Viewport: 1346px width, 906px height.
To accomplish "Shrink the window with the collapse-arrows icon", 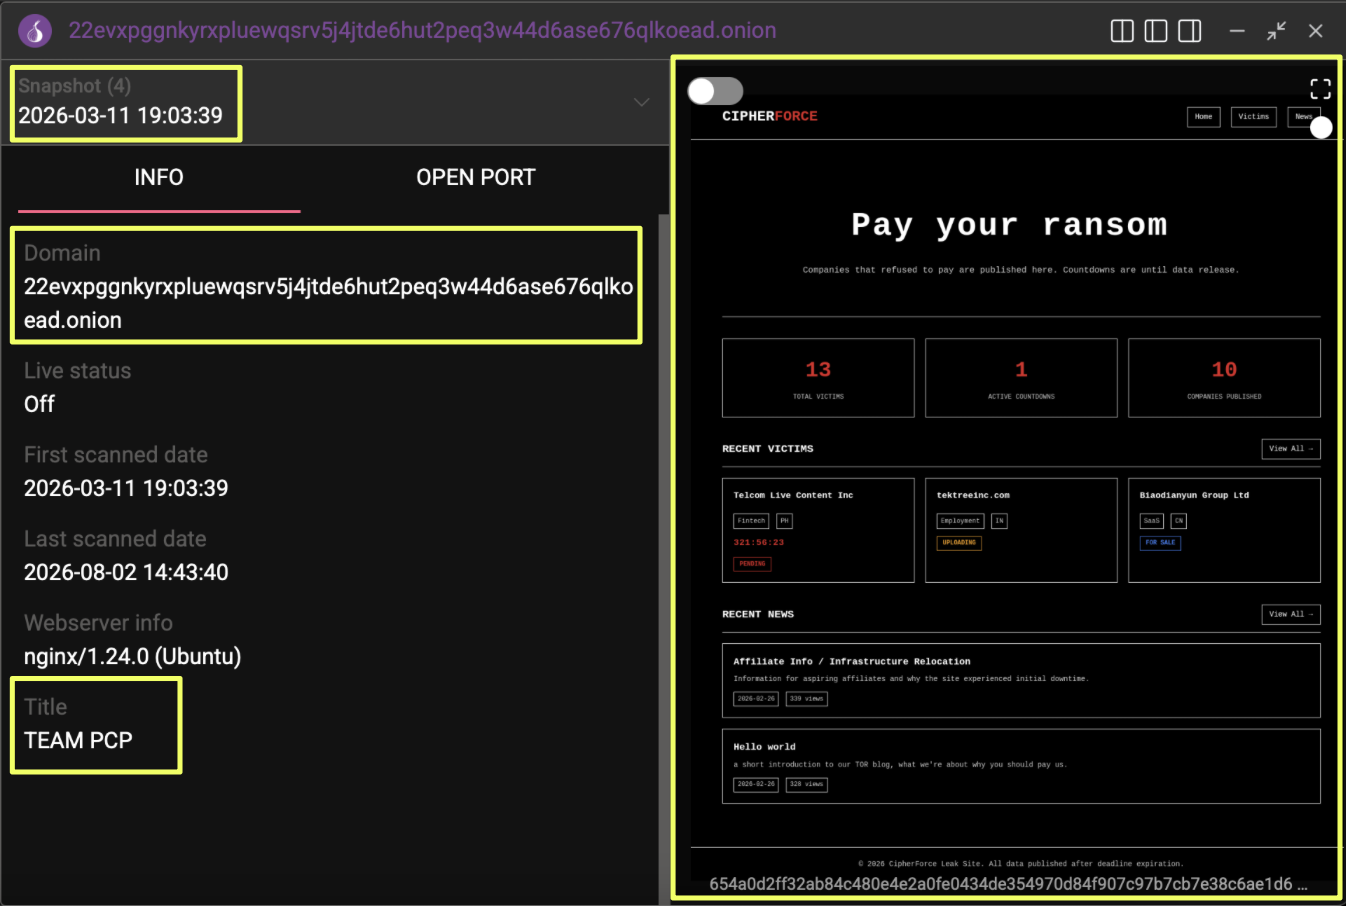I will pos(1276,31).
